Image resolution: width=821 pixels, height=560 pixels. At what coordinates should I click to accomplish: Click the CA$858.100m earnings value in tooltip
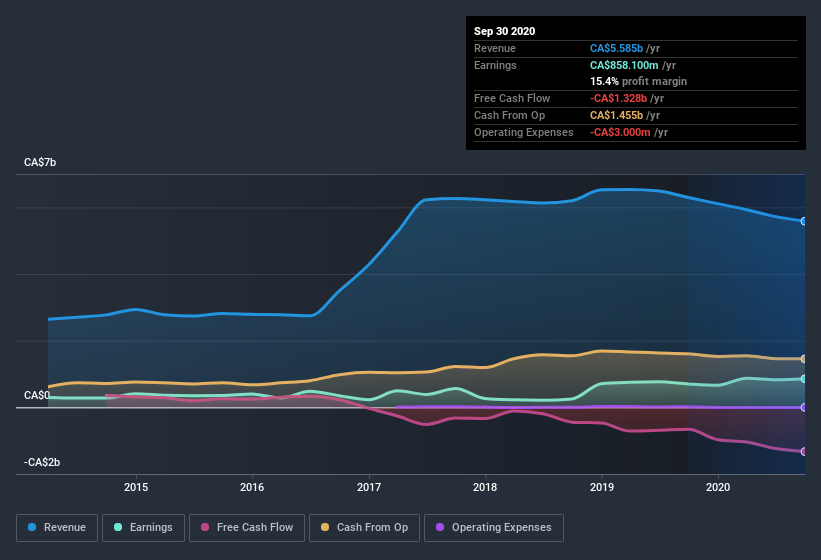[x=624, y=65]
